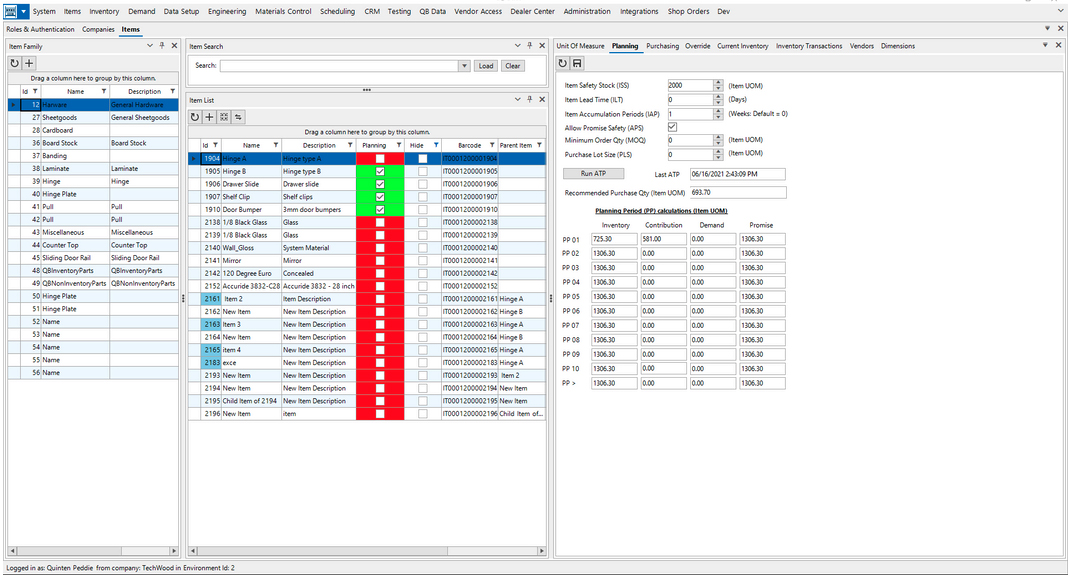The height and width of the screenshot is (577, 1070).
Task: Filter the Item List Id column
Action: (216, 145)
